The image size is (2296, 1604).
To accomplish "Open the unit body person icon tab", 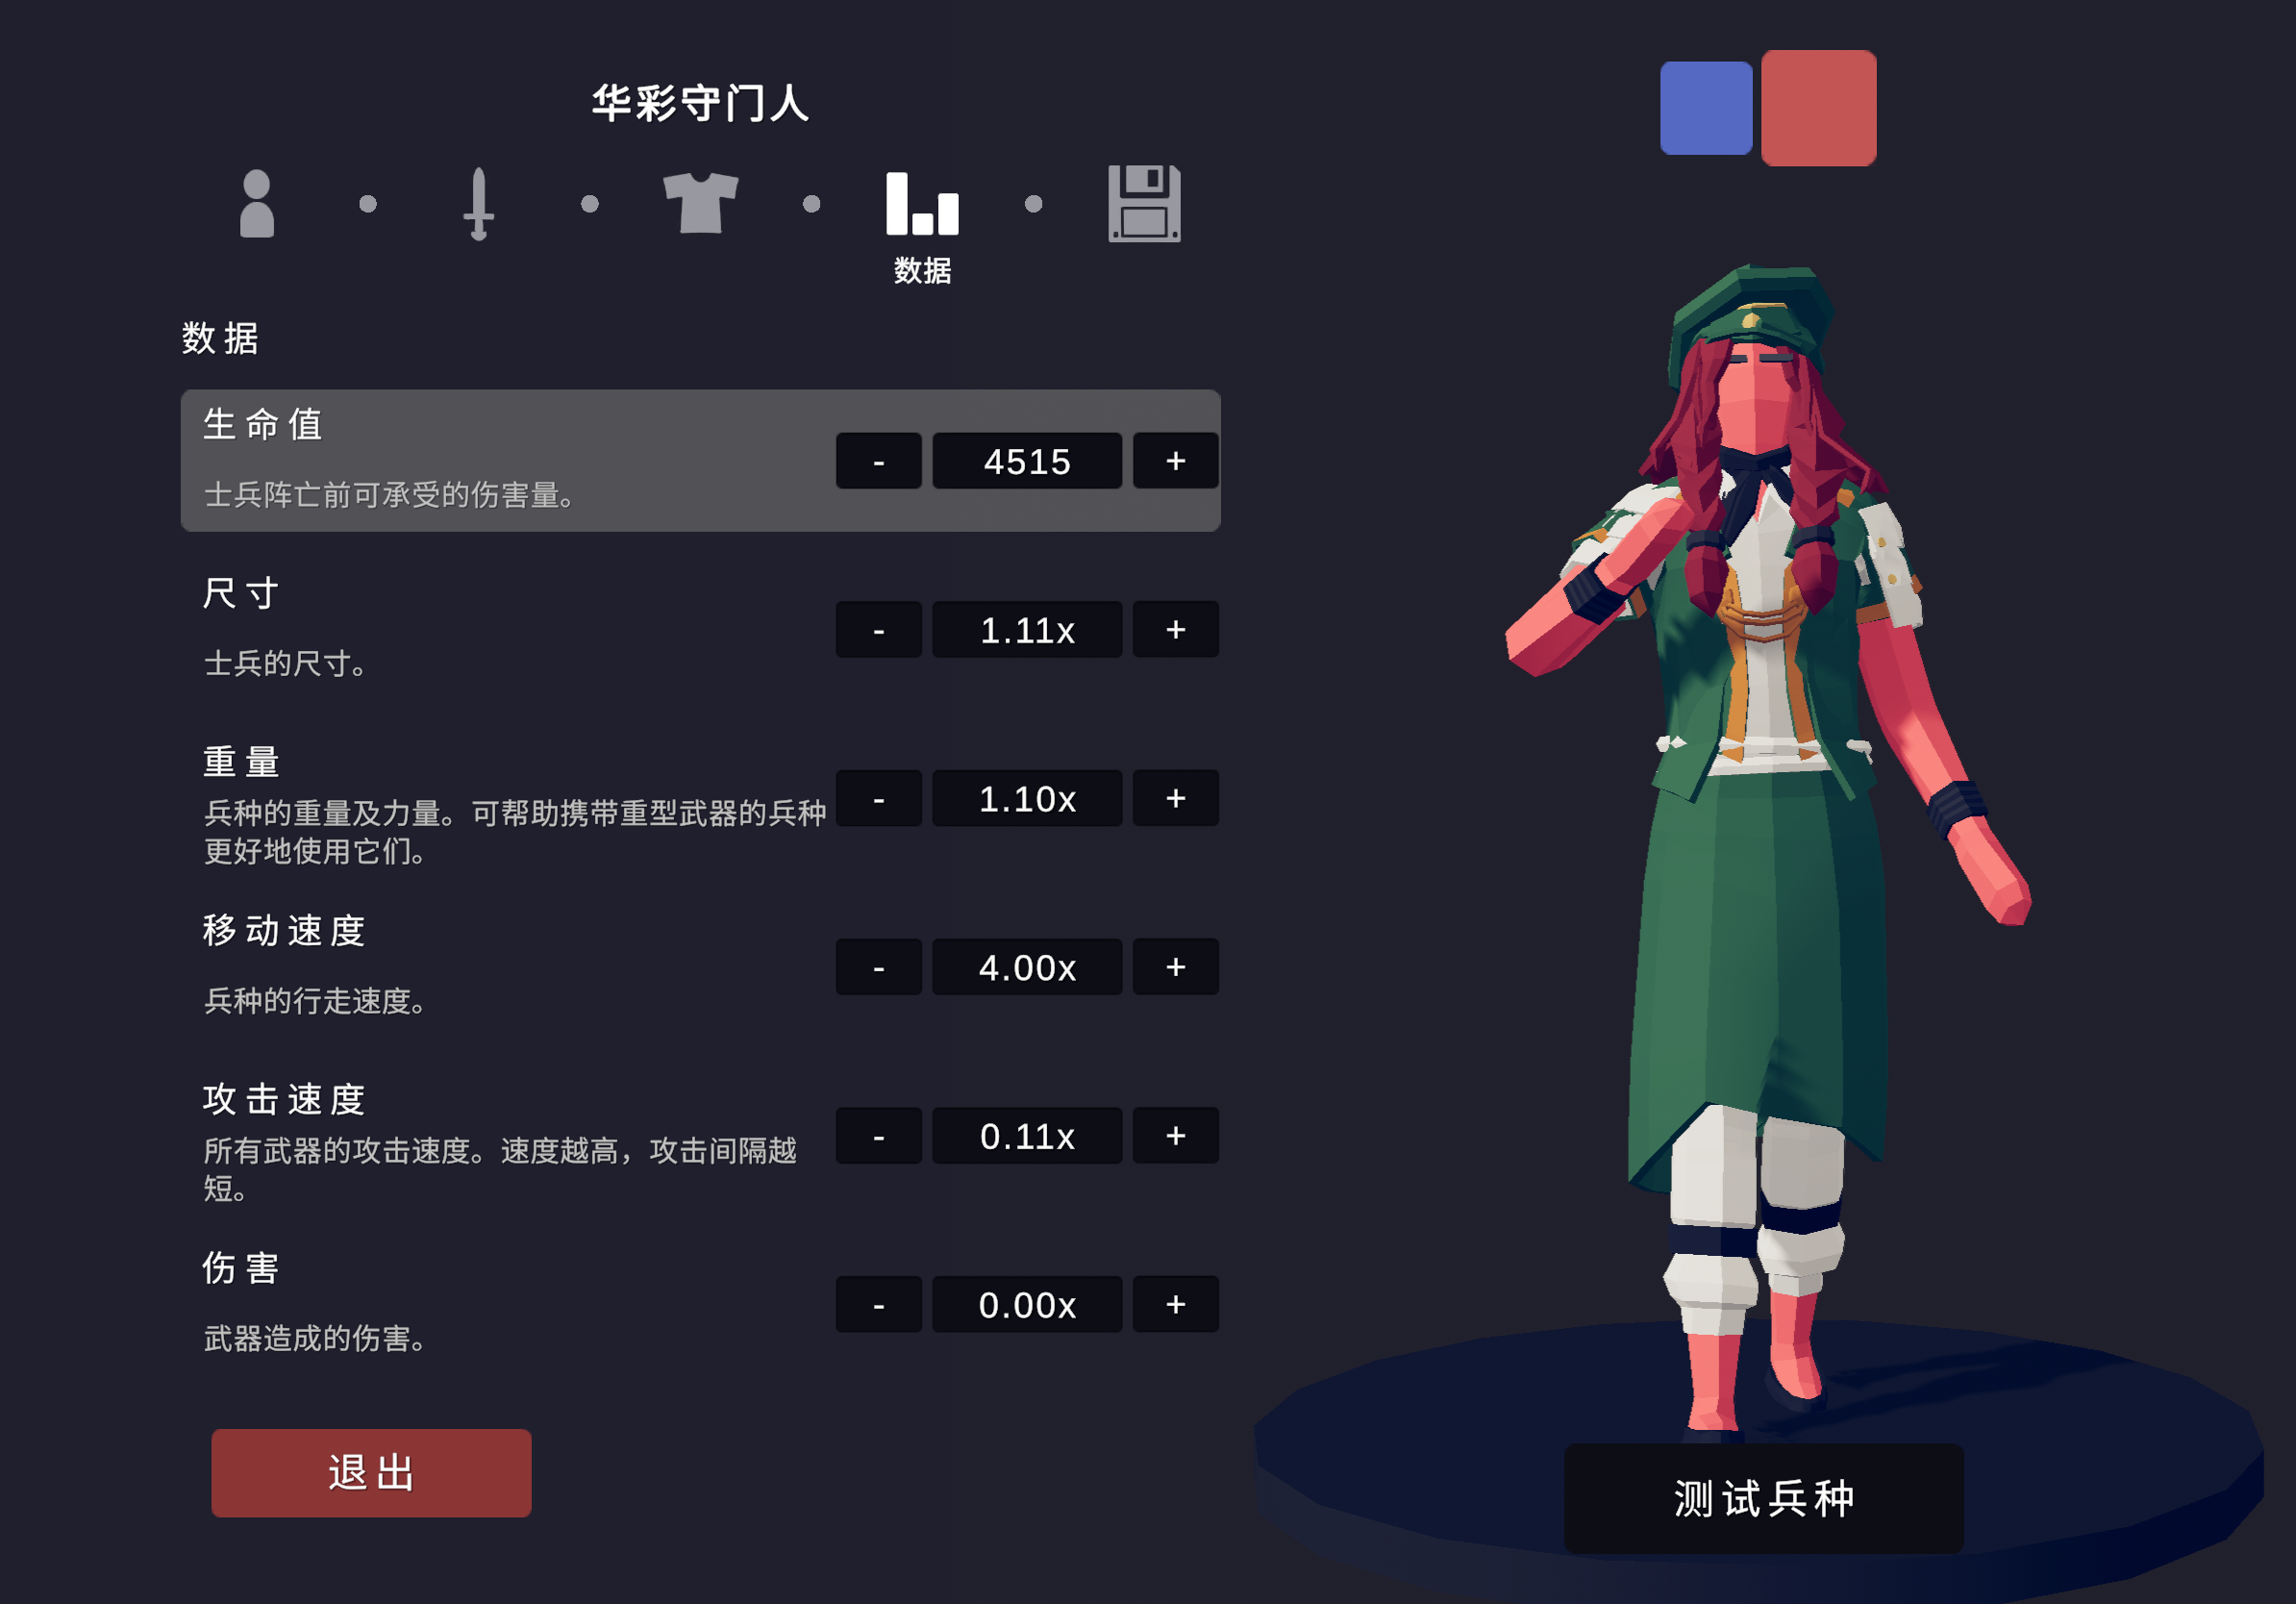I will click(257, 204).
